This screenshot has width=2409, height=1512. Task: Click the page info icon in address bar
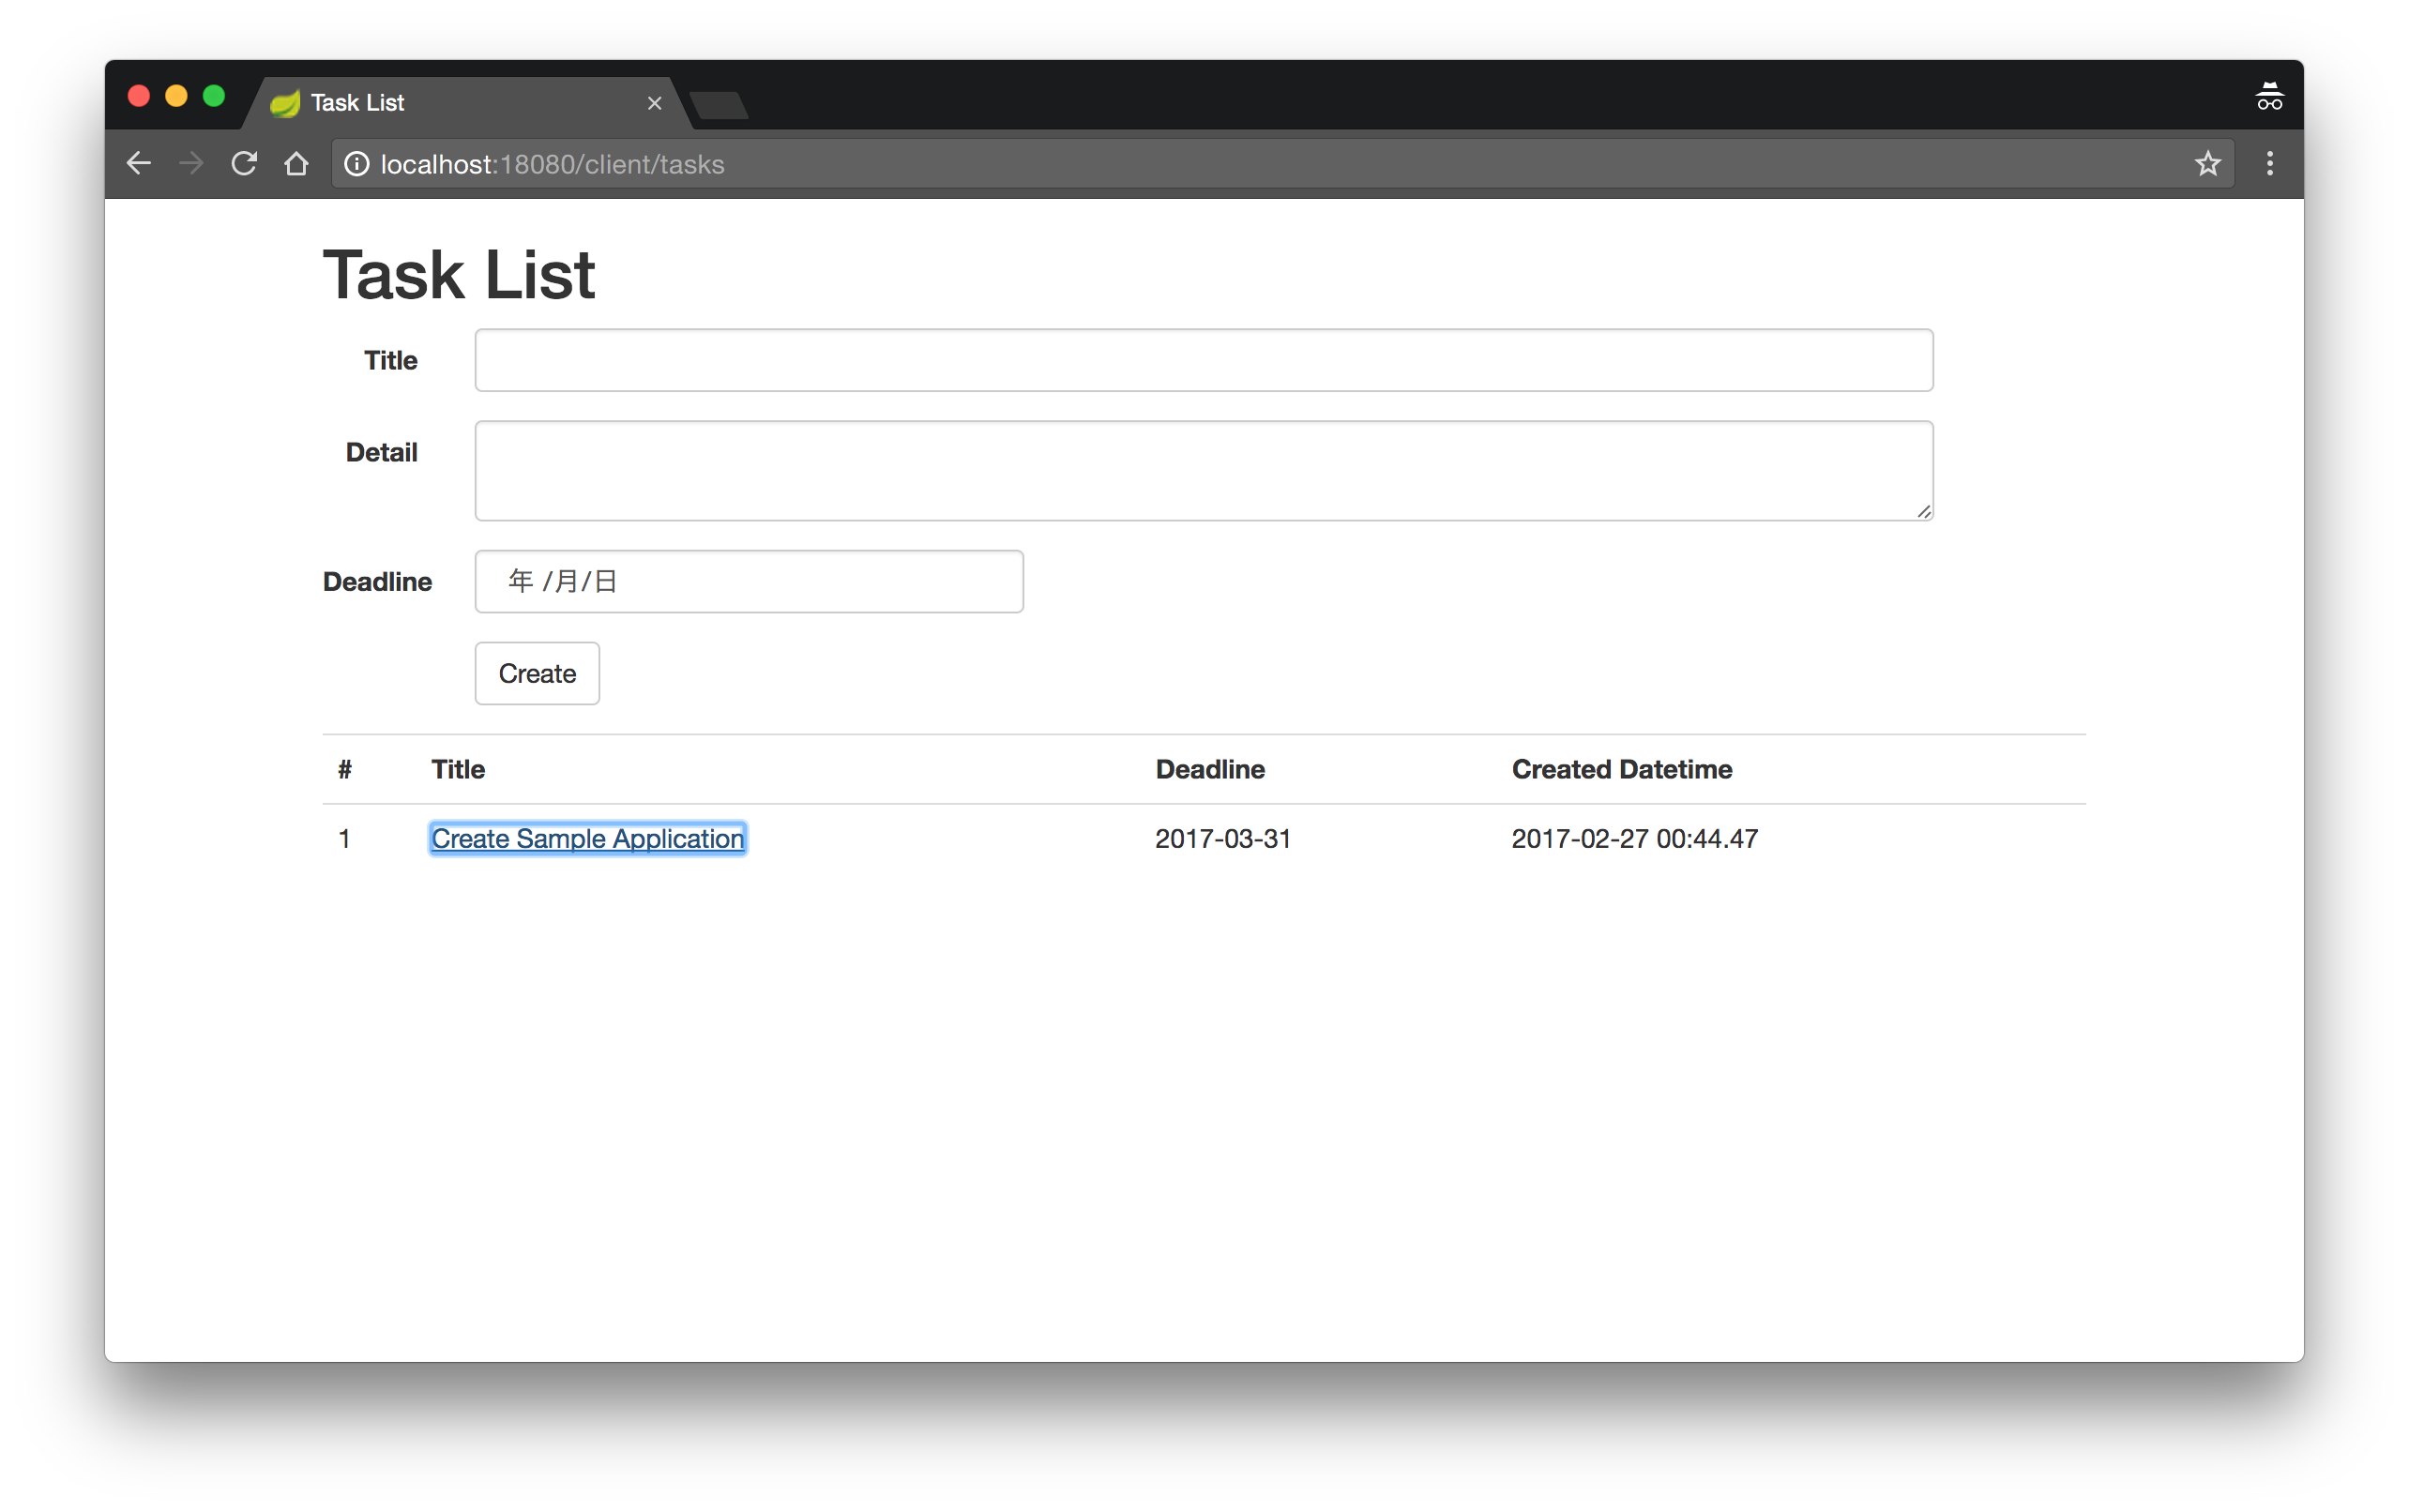click(356, 164)
